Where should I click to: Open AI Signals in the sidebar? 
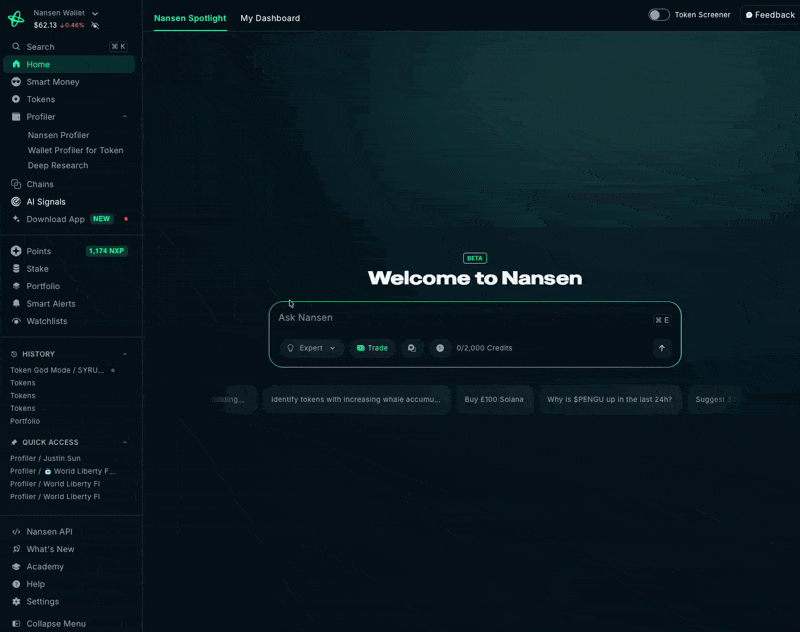point(45,202)
